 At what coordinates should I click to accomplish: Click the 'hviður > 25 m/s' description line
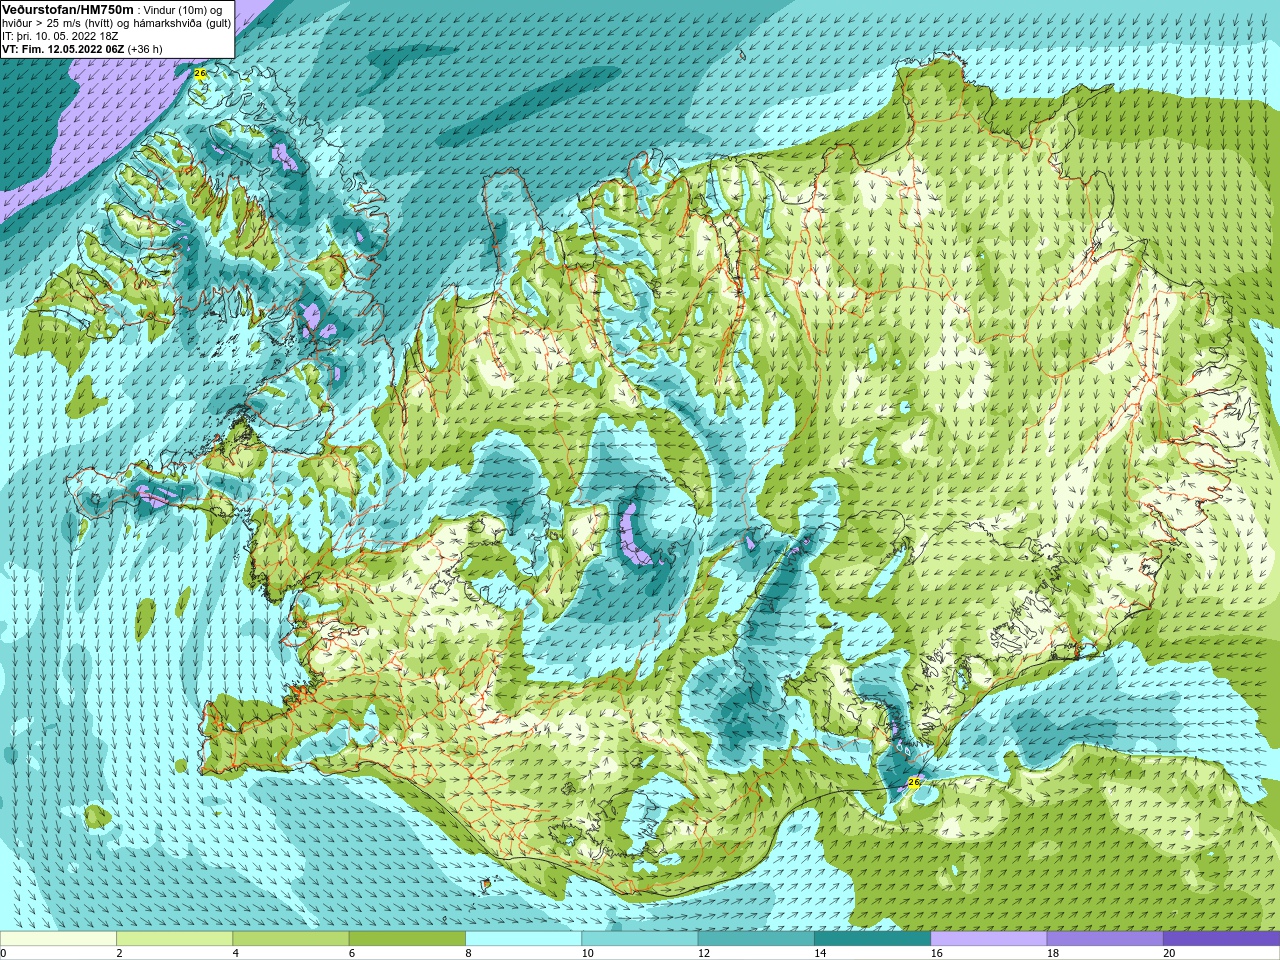pyautogui.click(x=116, y=23)
